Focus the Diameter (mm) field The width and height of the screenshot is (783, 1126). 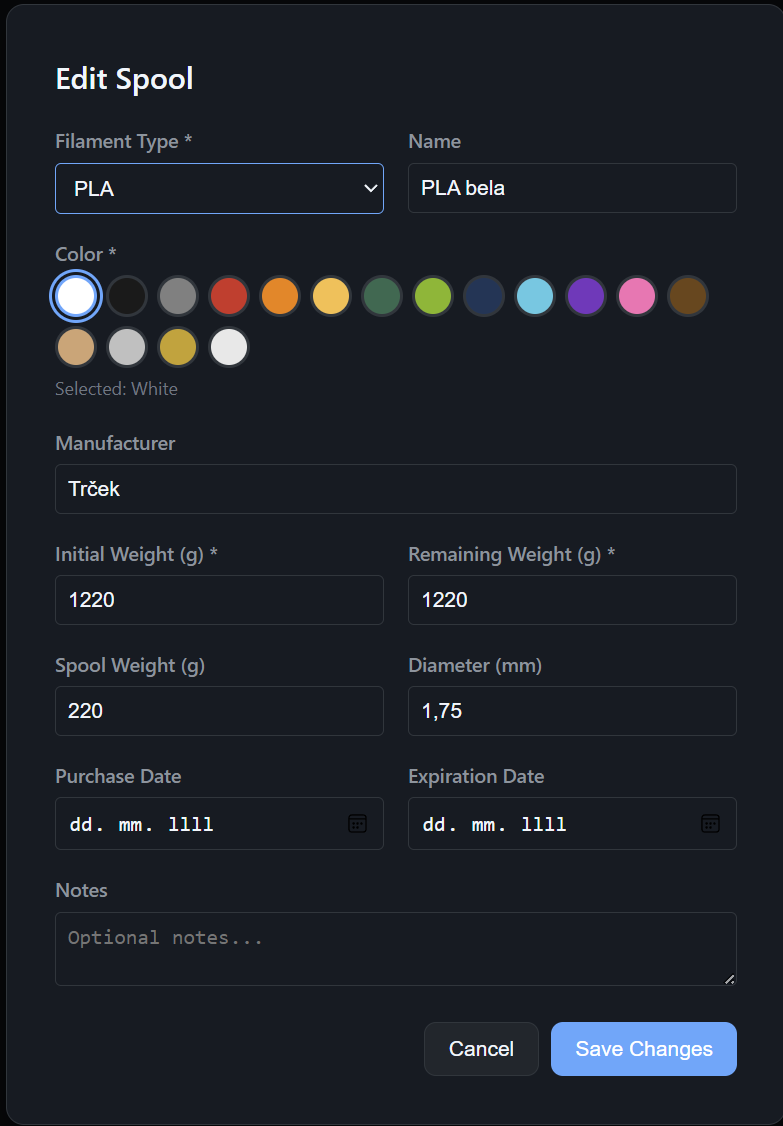click(572, 711)
